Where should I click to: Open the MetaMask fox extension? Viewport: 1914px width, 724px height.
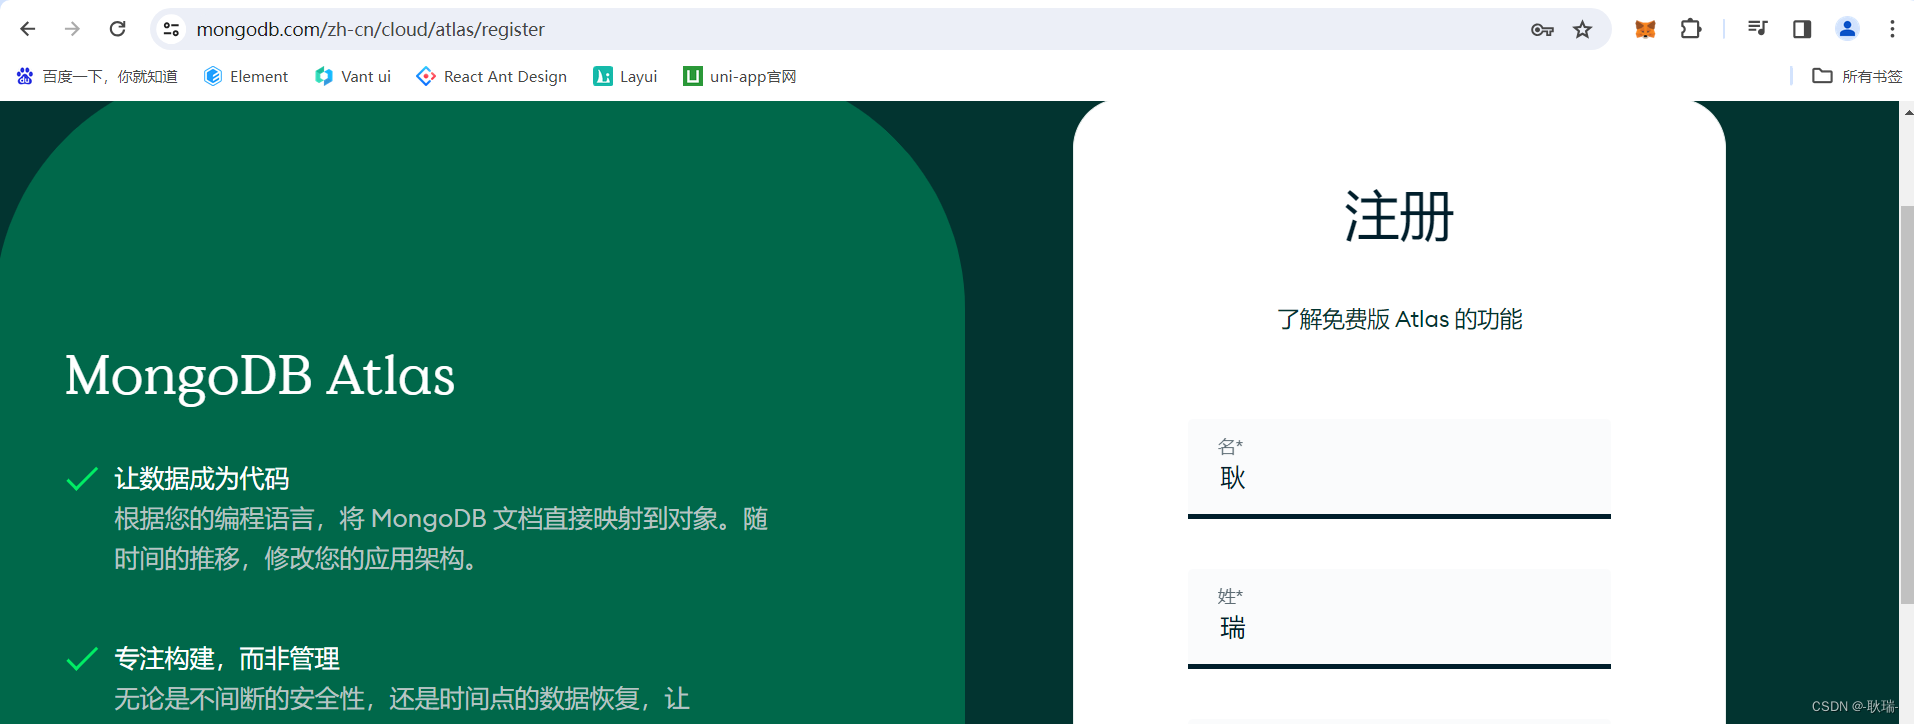[x=1645, y=29]
